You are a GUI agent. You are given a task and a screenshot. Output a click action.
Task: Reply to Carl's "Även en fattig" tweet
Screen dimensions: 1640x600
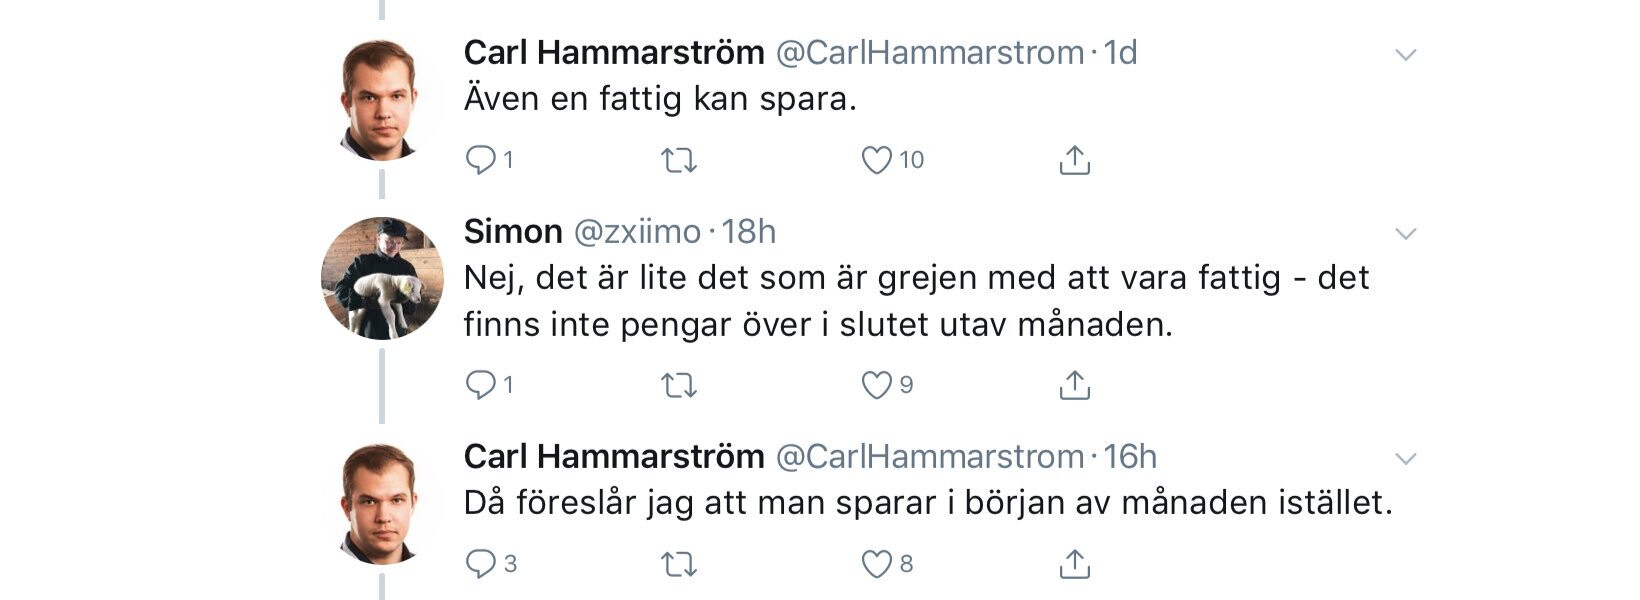pyautogui.click(x=481, y=160)
